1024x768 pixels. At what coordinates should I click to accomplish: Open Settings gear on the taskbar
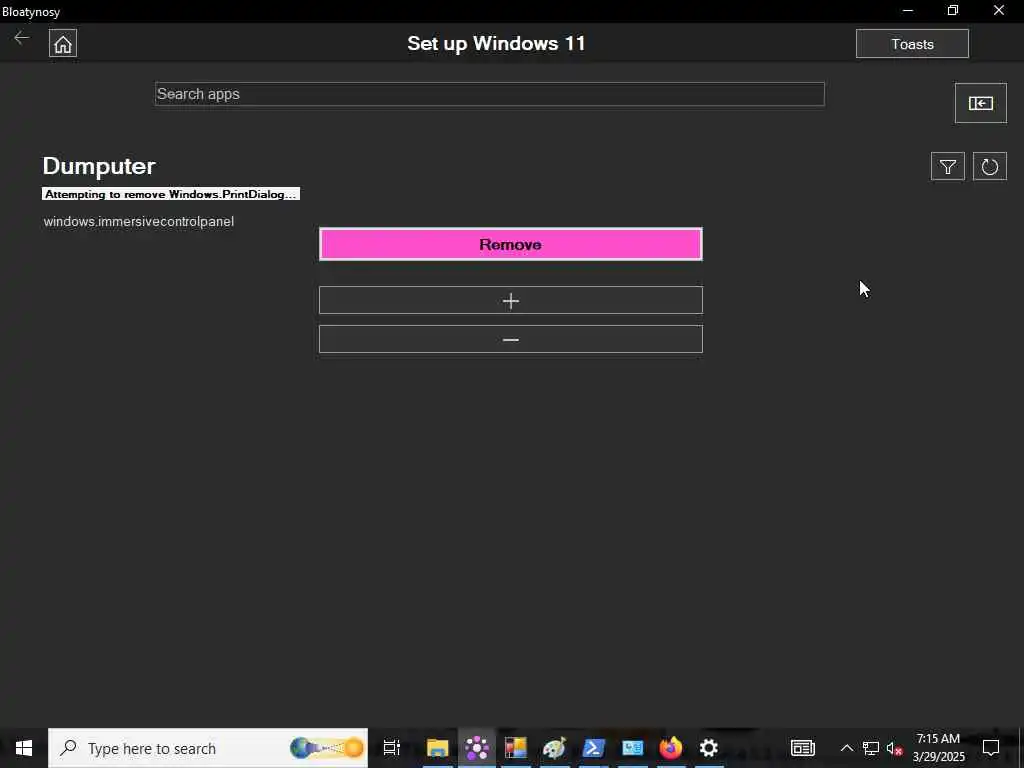[x=709, y=748]
